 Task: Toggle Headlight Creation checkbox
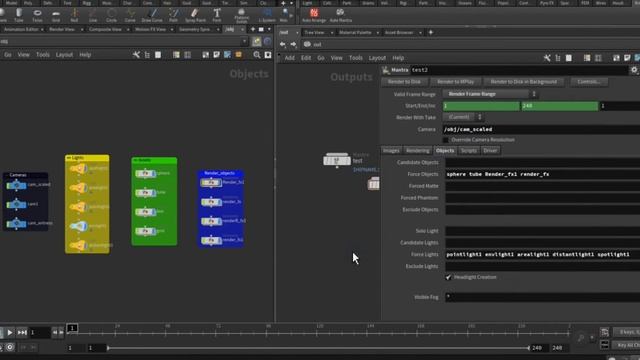(448, 277)
